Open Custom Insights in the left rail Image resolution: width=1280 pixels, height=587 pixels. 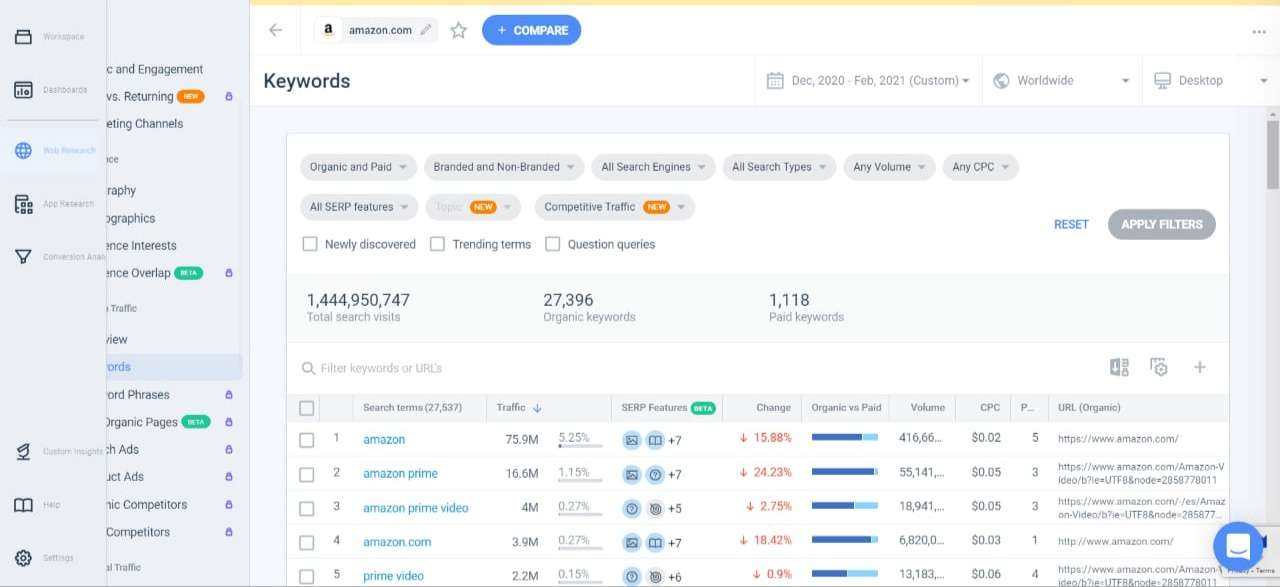23,452
